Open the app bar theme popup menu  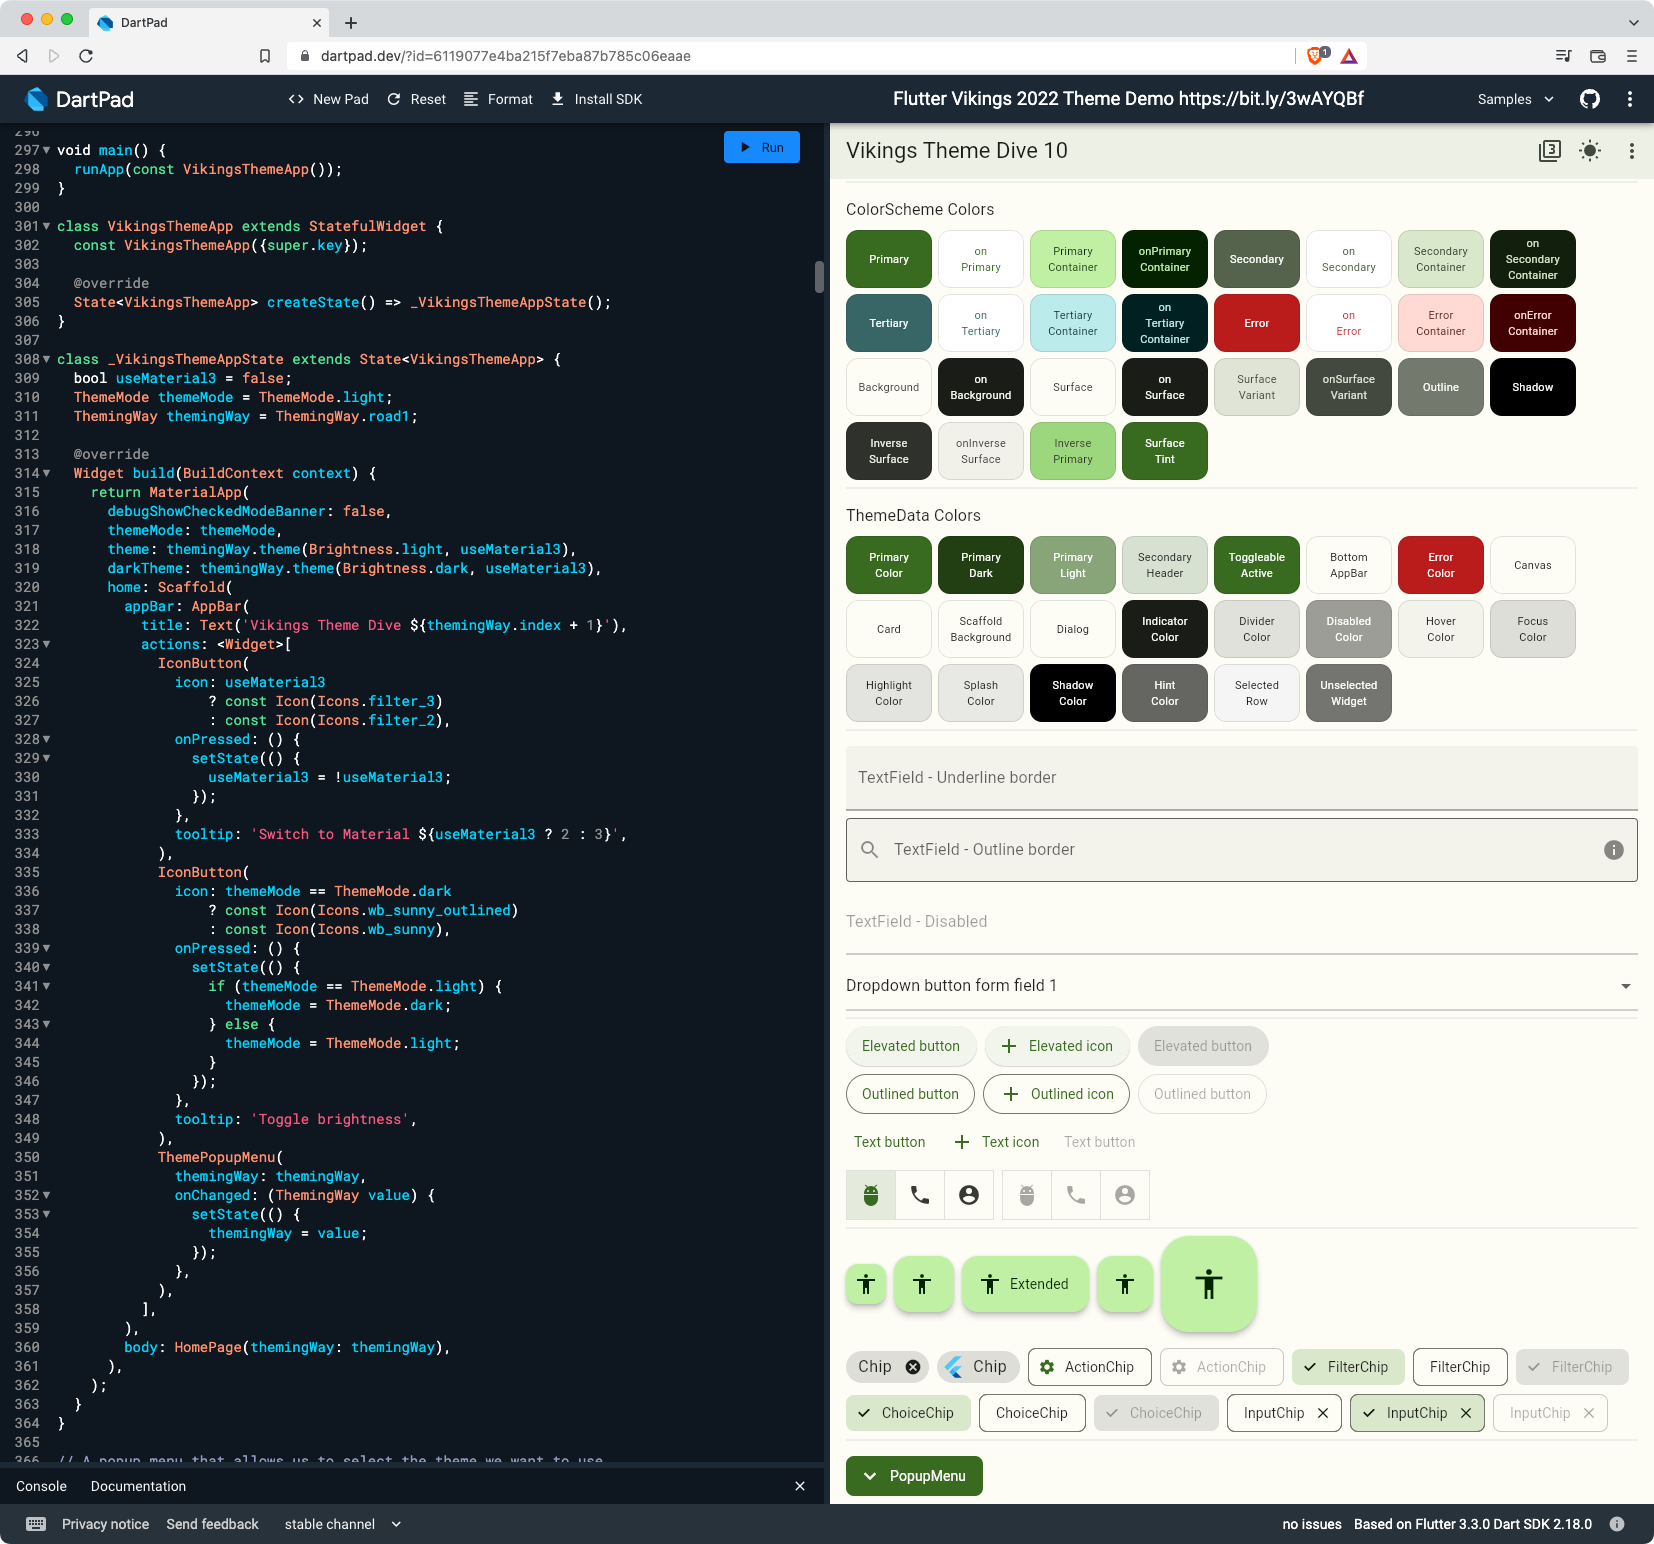tap(1631, 151)
